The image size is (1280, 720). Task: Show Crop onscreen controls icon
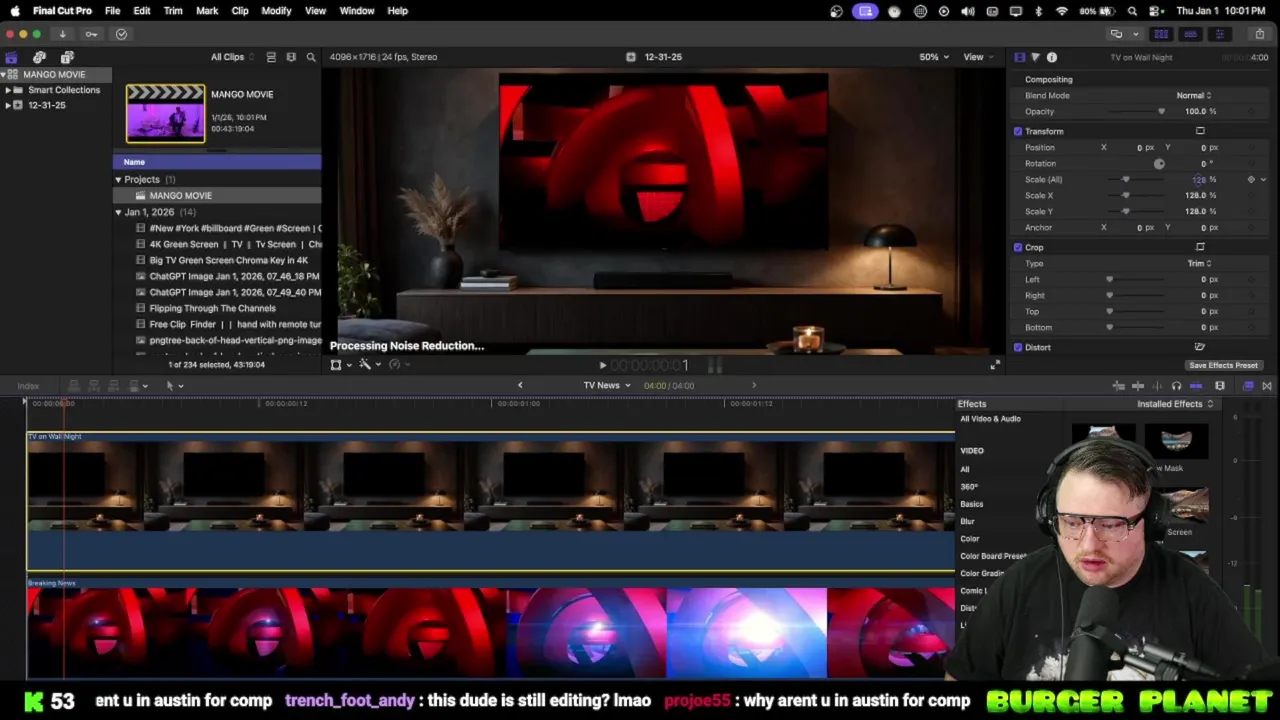[x=1200, y=247]
